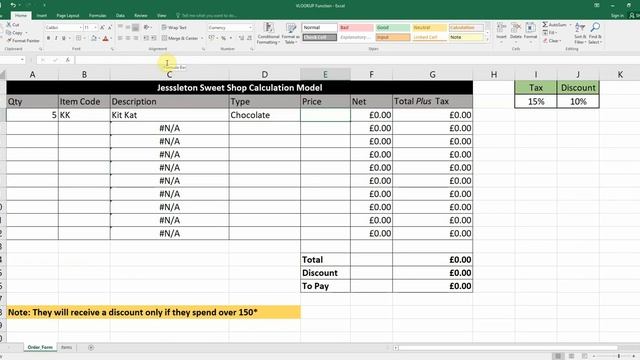Toggle Align Left
Screen dimensions: 640x360
point(120,38)
